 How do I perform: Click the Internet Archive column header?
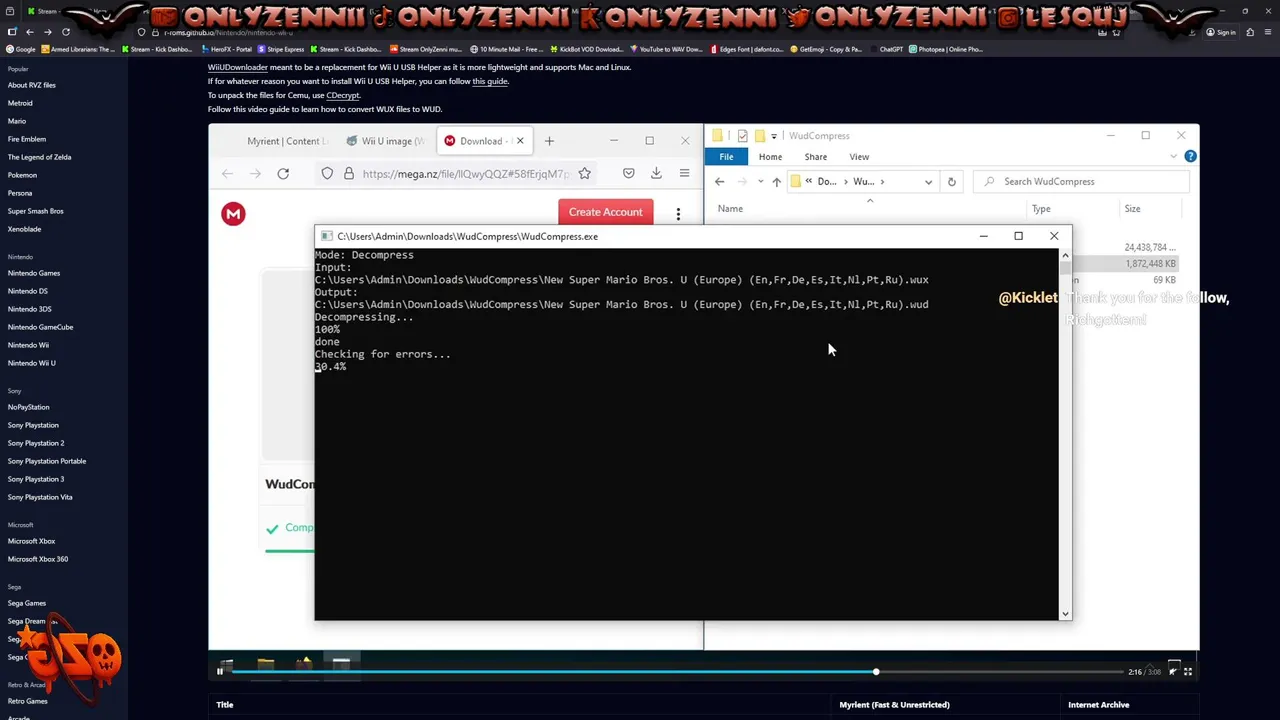[x=1098, y=705]
